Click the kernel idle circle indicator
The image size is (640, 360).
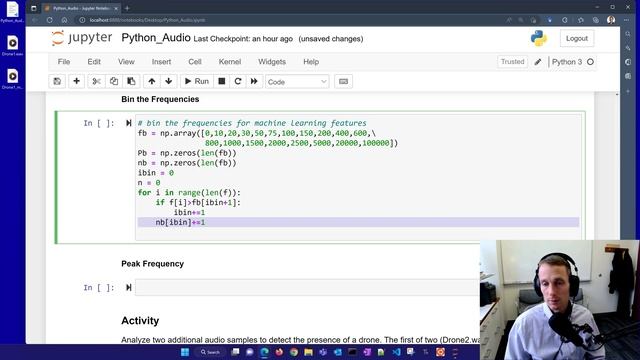click(x=590, y=62)
